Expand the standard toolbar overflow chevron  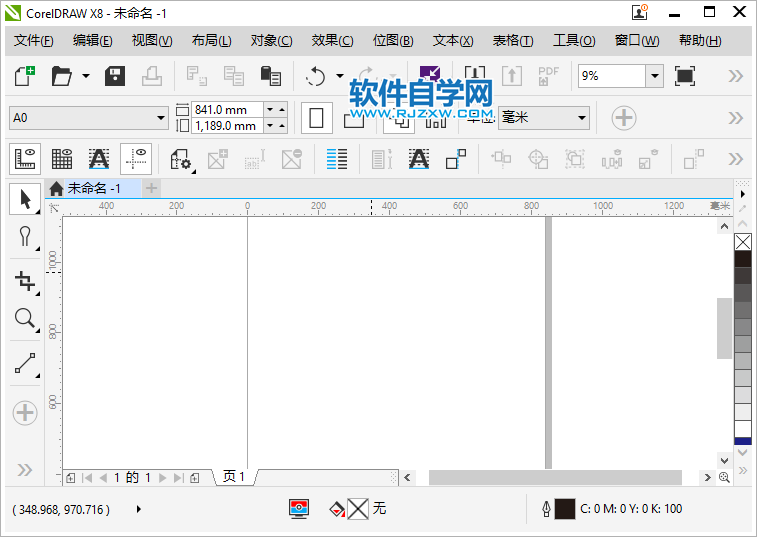[x=736, y=76]
